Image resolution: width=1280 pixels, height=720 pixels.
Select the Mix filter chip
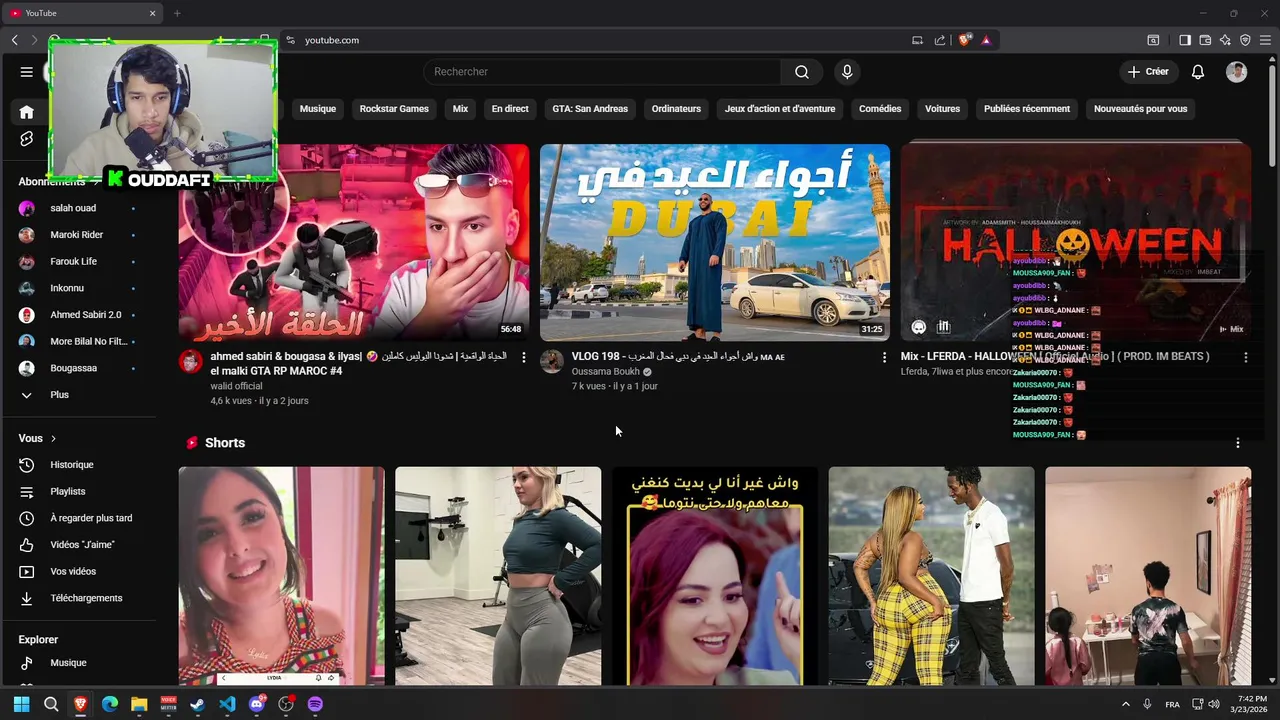pyautogui.click(x=460, y=109)
